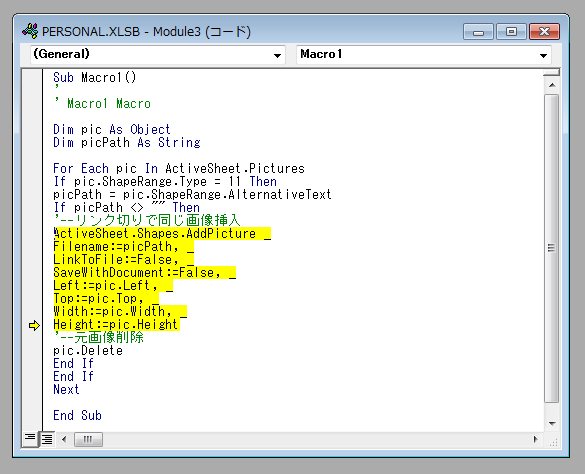Click the vertical scrollbar thumb
This screenshot has width=585, height=474.
click(551, 248)
